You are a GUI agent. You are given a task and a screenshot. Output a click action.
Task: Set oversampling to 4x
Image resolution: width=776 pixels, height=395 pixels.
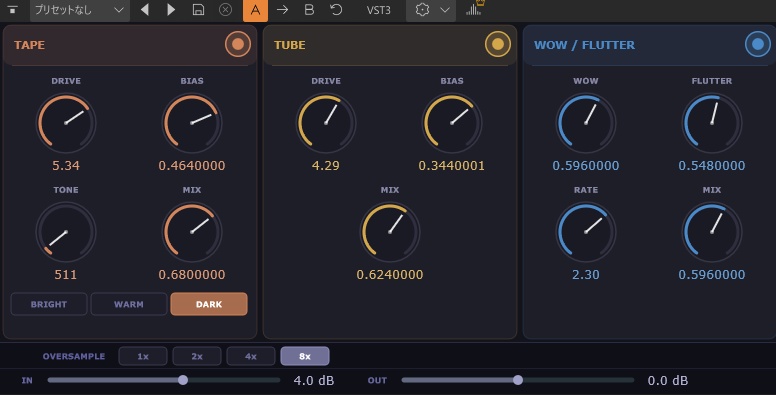pyautogui.click(x=250, y=356)
